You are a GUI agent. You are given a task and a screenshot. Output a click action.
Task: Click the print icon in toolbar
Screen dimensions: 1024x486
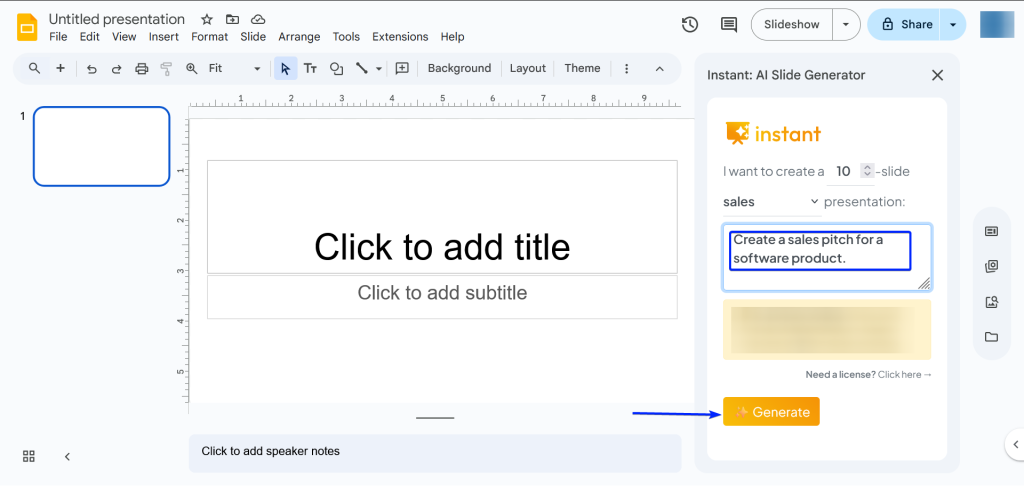point(141,69)
